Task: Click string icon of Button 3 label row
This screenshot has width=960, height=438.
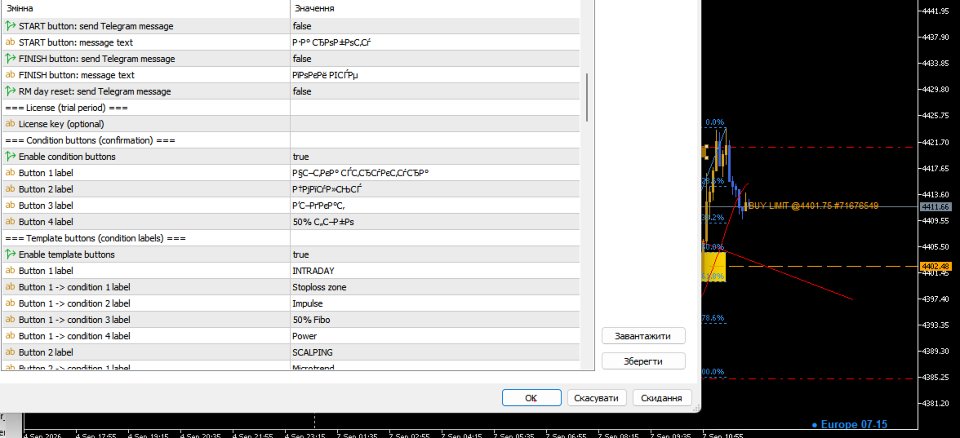Action: [x=10, y=205]
